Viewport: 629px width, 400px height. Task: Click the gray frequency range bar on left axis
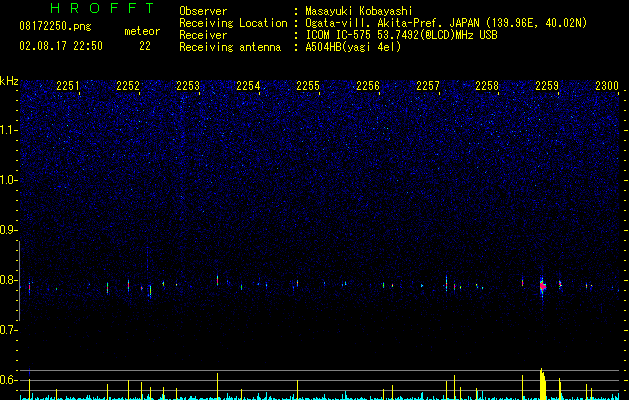point(20,281)
